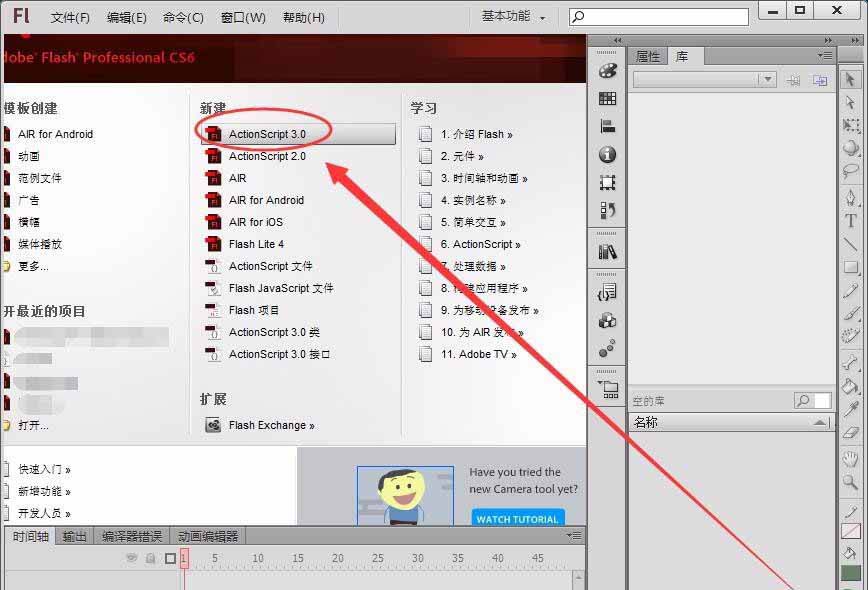
Task: Open the History panel icon
Action: pos(607,210)
